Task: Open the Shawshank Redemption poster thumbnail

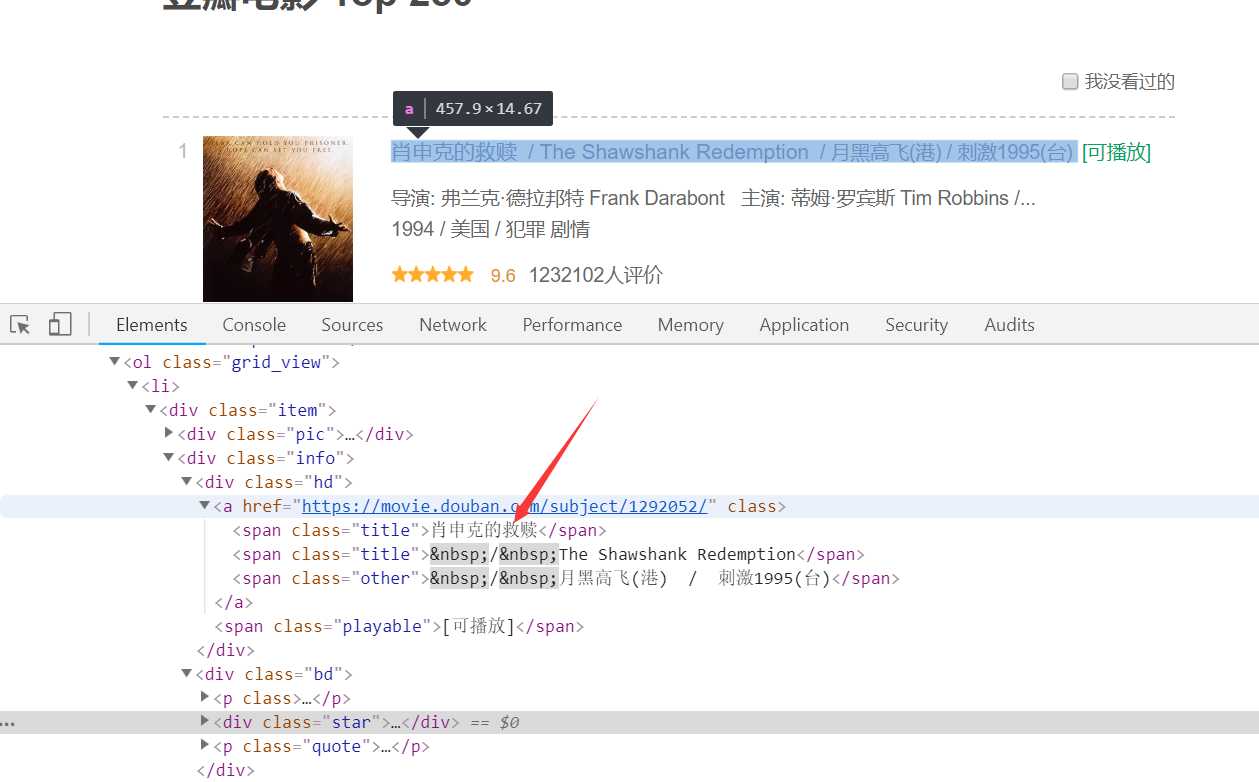Action: pyautogui.click(x=278, y=219)
